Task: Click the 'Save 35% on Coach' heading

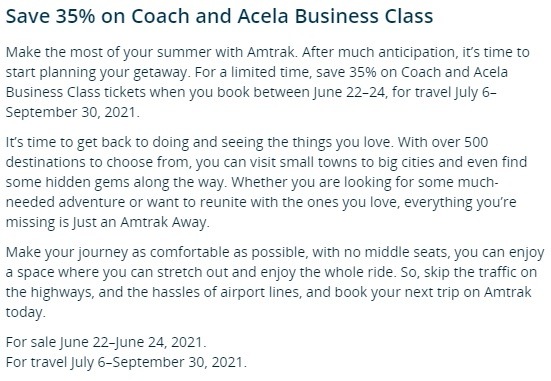Action: pos(219,16)
